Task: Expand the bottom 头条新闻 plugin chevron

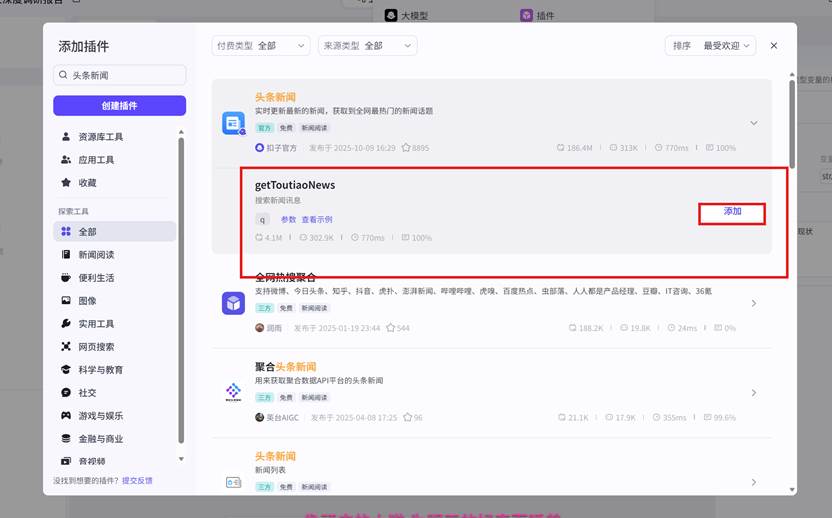Action: (x=753, y=482)
